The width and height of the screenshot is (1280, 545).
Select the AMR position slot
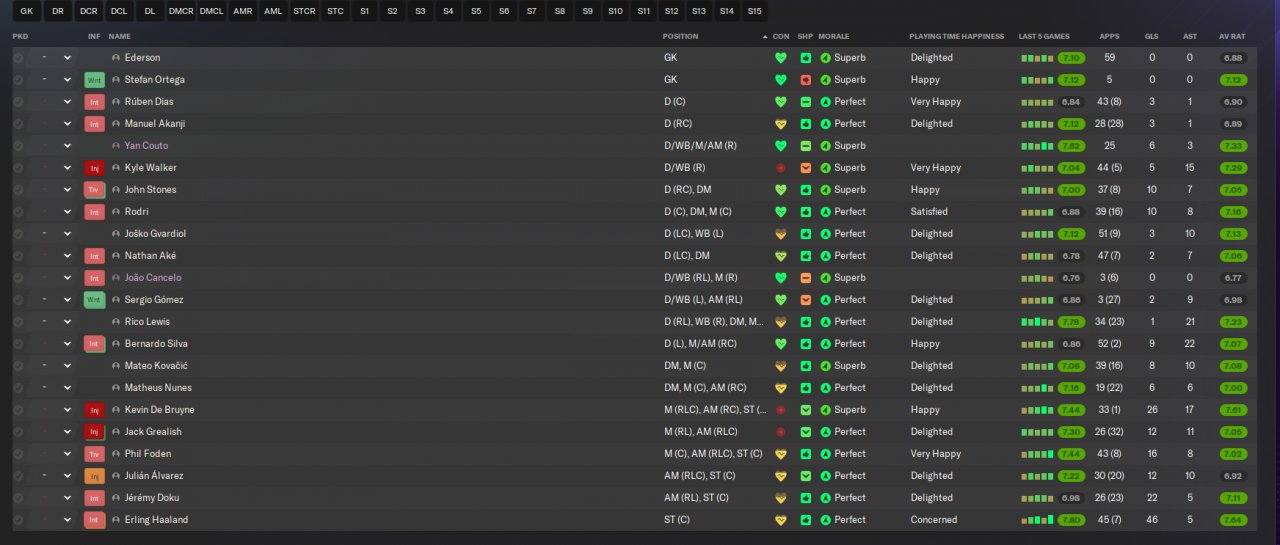242,12
